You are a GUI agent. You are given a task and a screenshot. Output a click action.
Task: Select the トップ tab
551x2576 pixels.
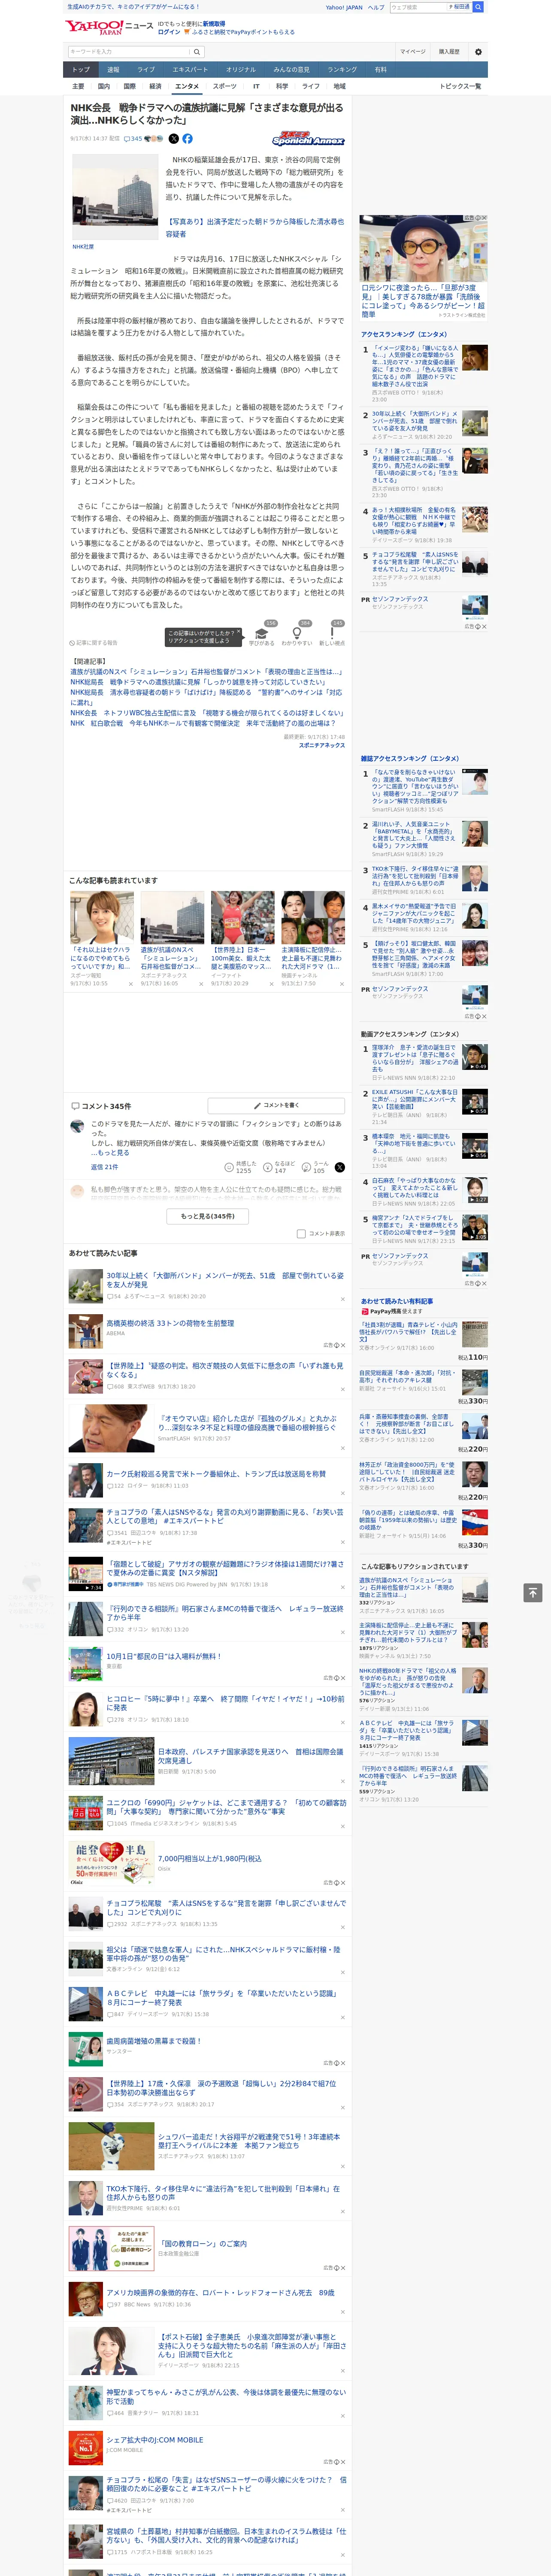click(x=81, y=70)
